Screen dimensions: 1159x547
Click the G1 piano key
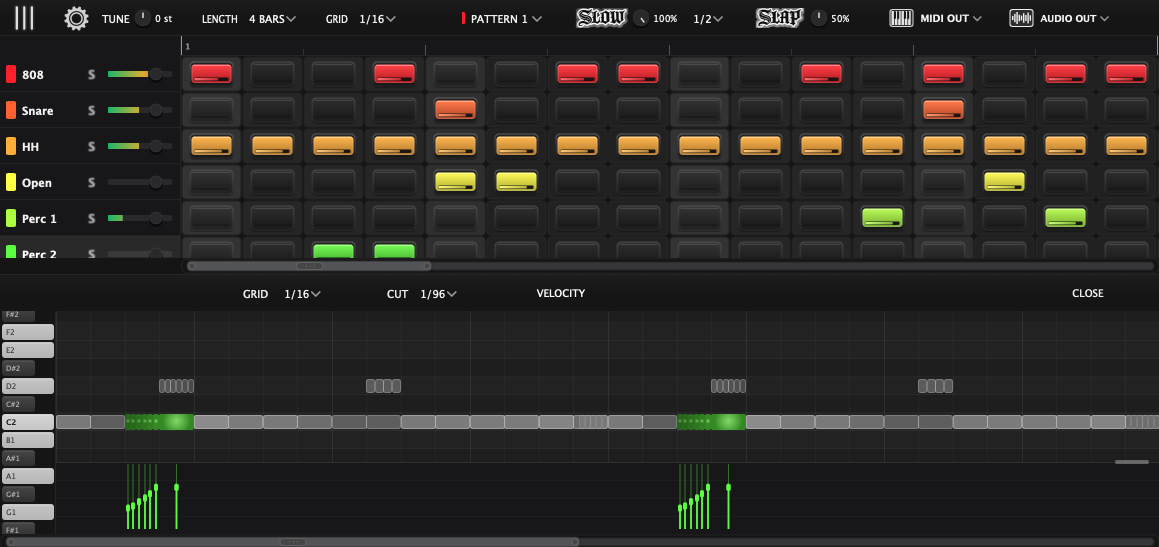click(x=27, y=512)
